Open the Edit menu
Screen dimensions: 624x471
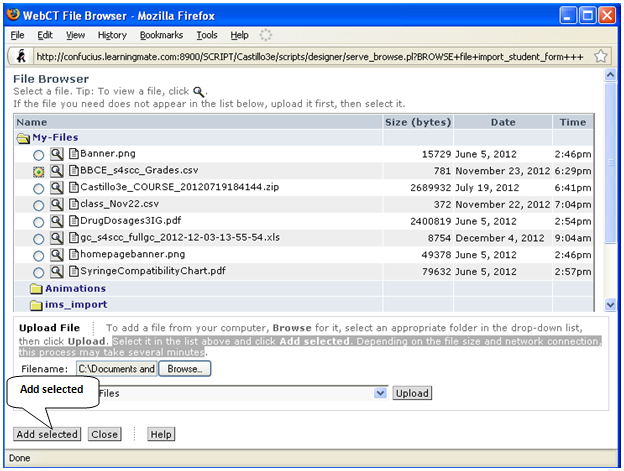coord(45,35)
